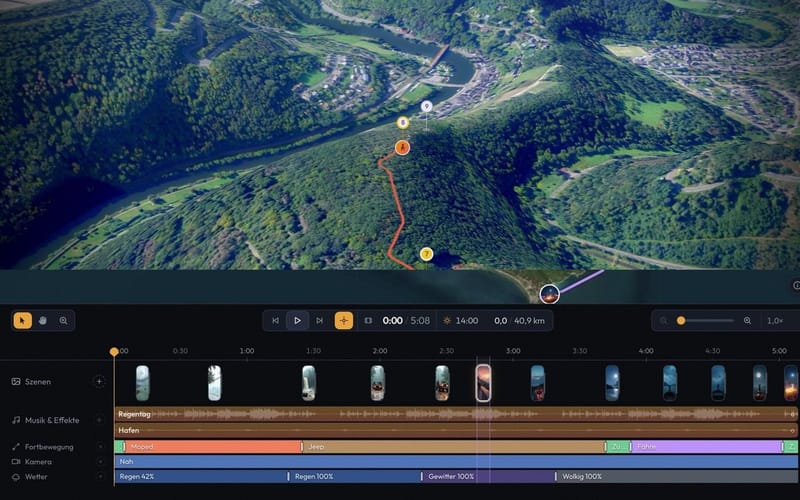Click the current time 0:00 readout

pyautogui.click(x=393, y=320)
